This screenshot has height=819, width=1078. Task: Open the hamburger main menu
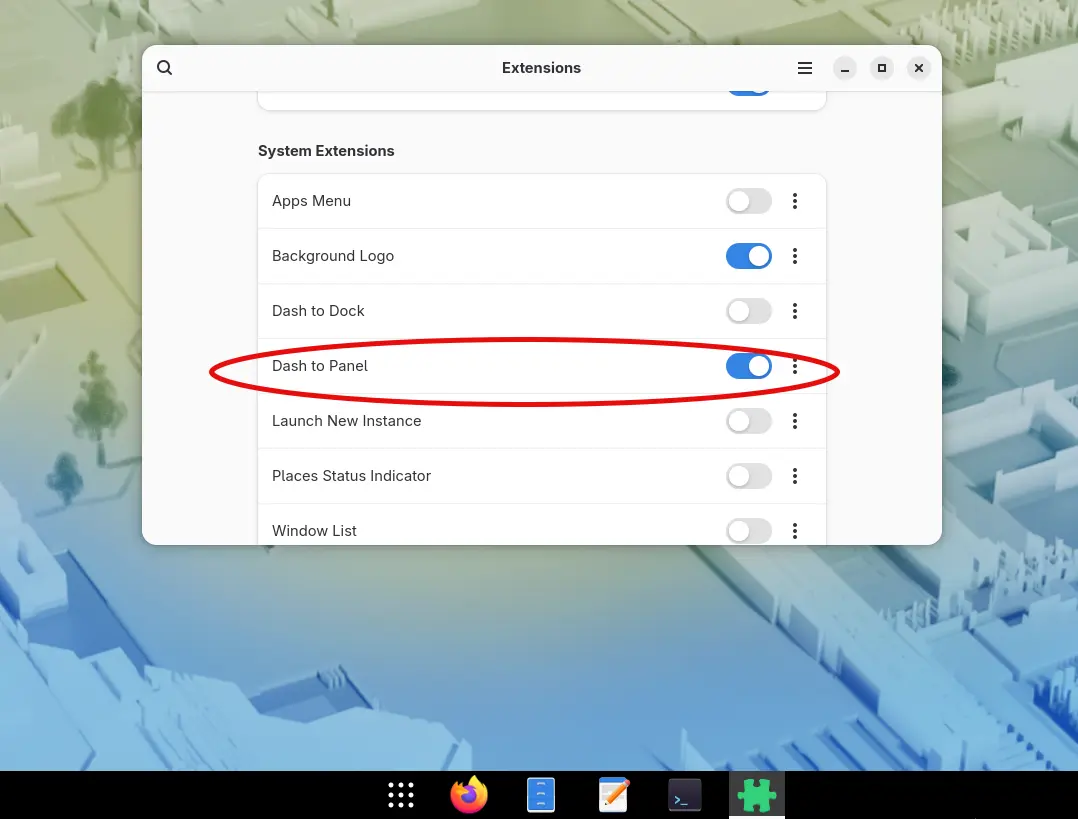click(x=804, y=67)
